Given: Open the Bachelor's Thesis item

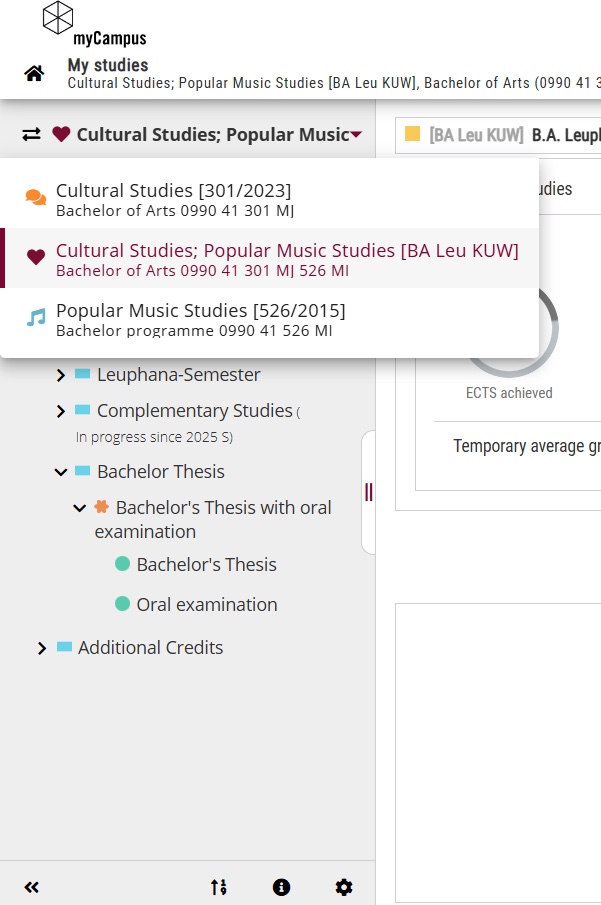Looking at the screenshot, I should (206, 565).
